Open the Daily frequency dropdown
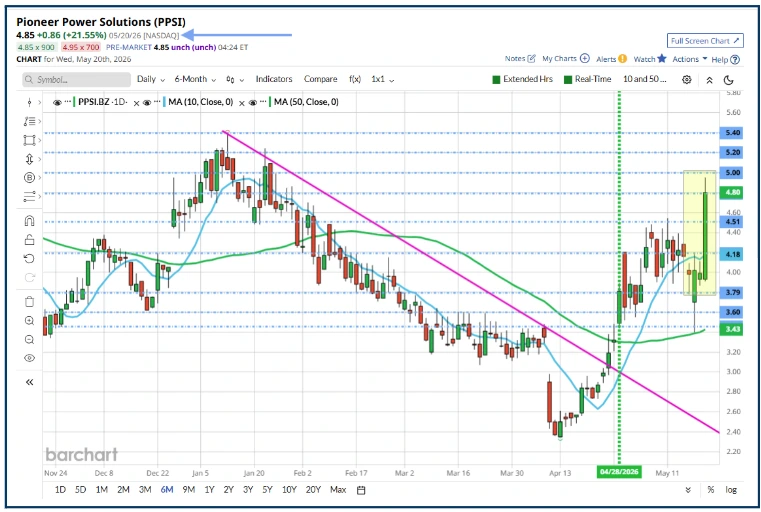761x512 pixels. pos(151,79)
